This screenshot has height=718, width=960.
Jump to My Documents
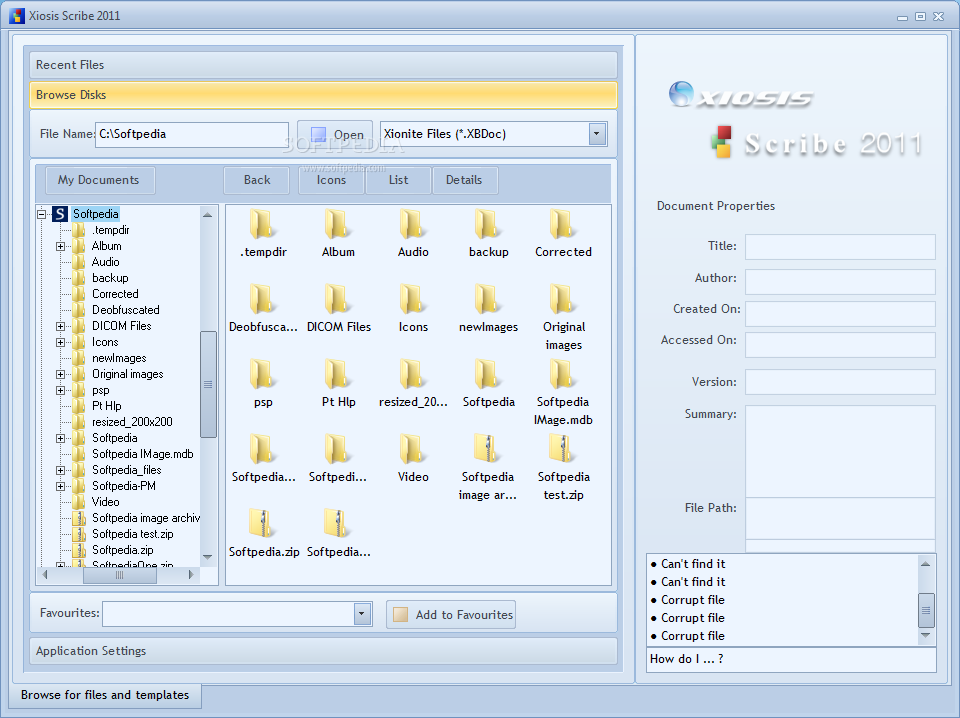pos(100,180)
